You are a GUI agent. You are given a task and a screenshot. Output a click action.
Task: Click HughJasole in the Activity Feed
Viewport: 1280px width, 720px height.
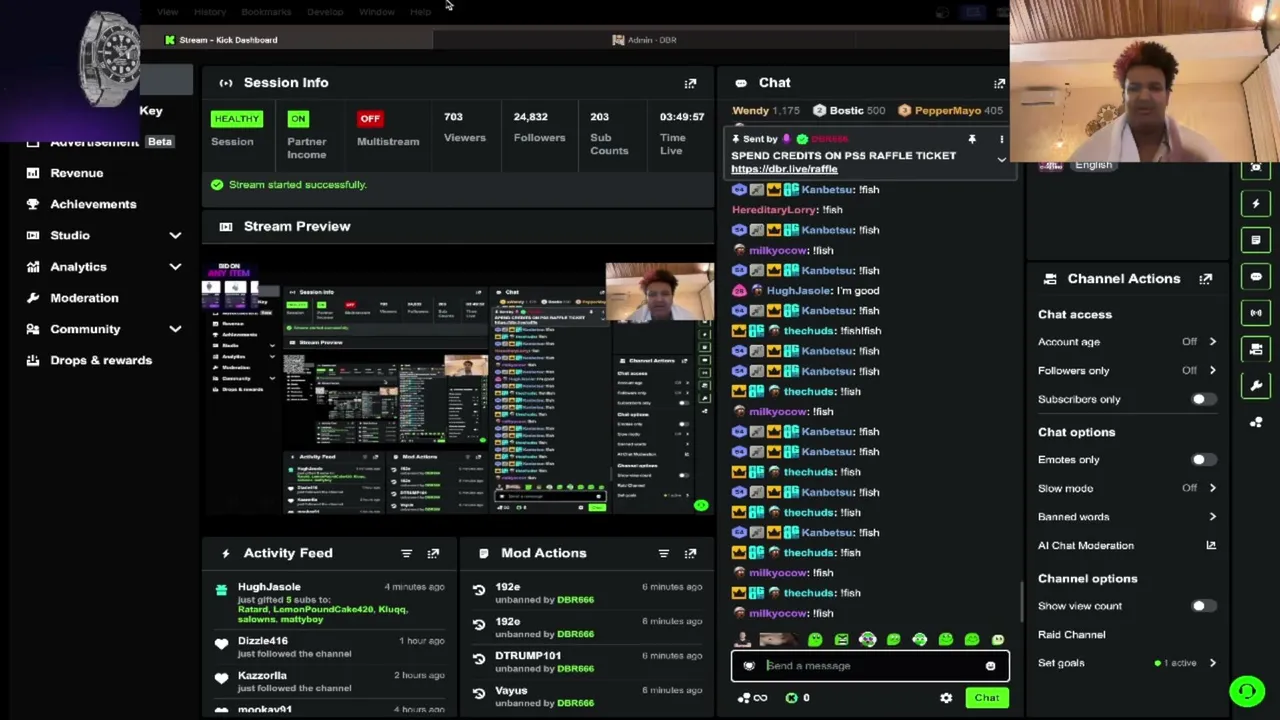(269, 587)
